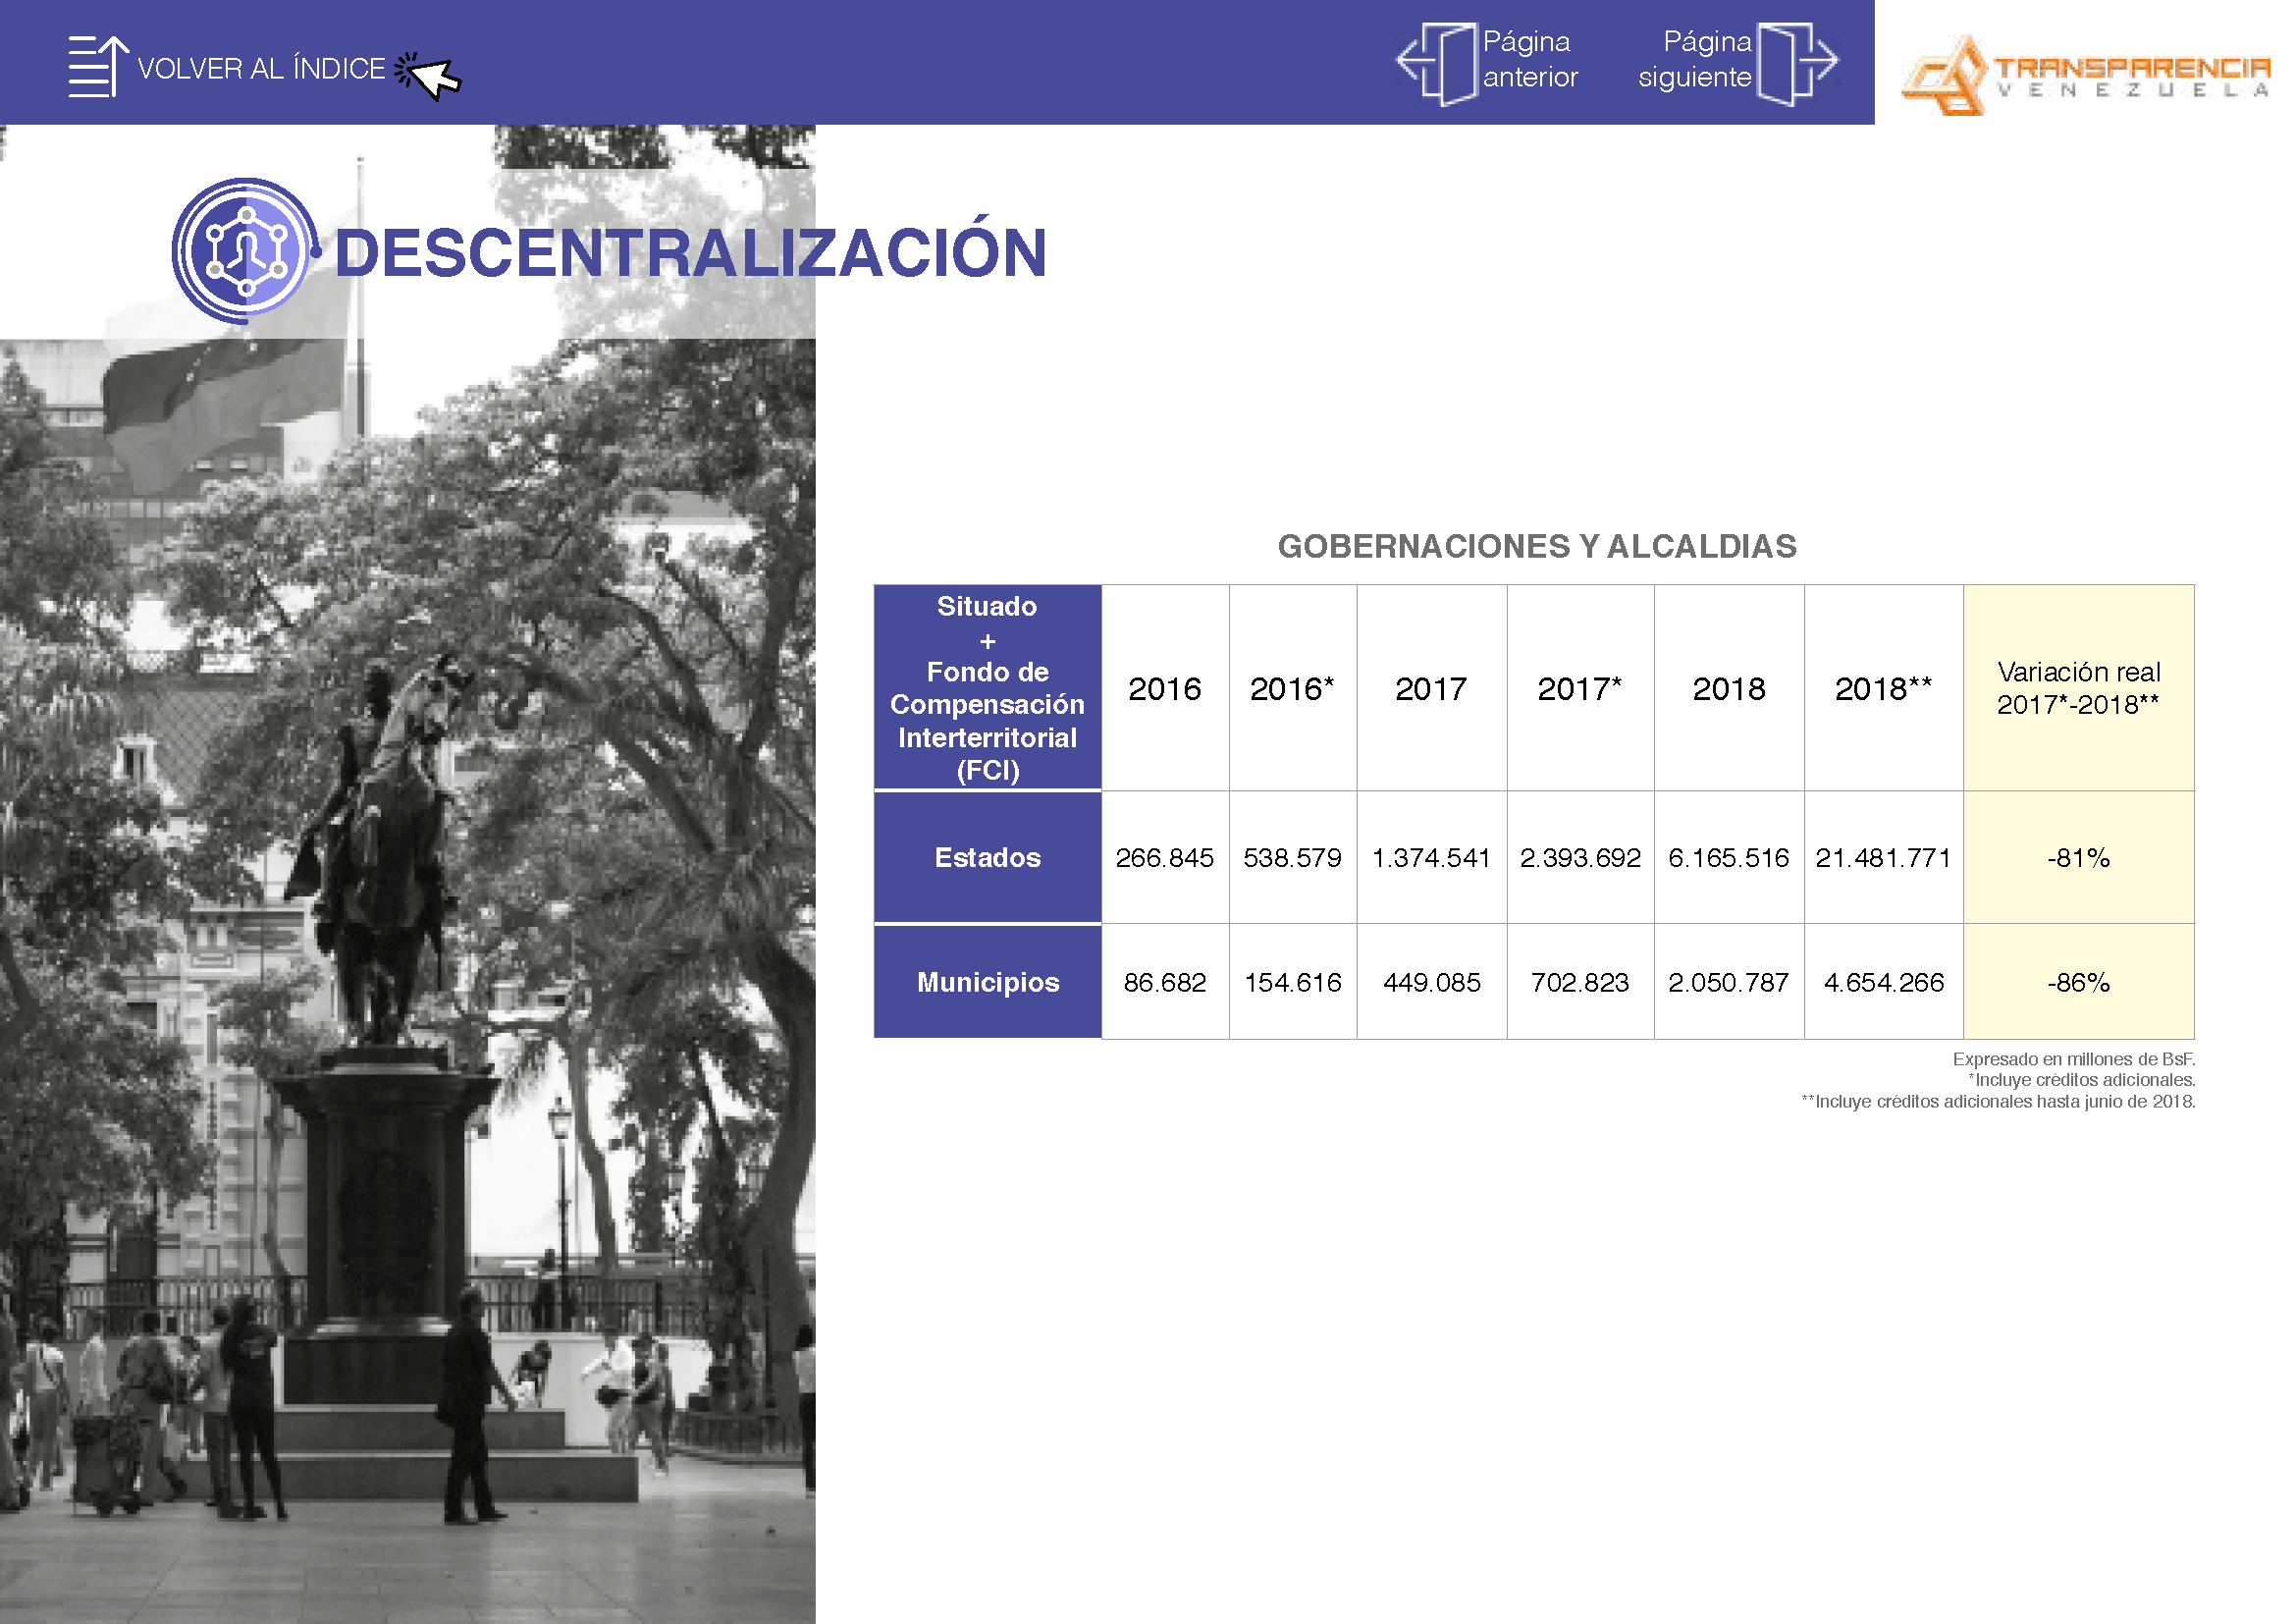This screenshot has height=1624, width=2296.
Task: Click the 2016 column header
Action: (1164, 689)
